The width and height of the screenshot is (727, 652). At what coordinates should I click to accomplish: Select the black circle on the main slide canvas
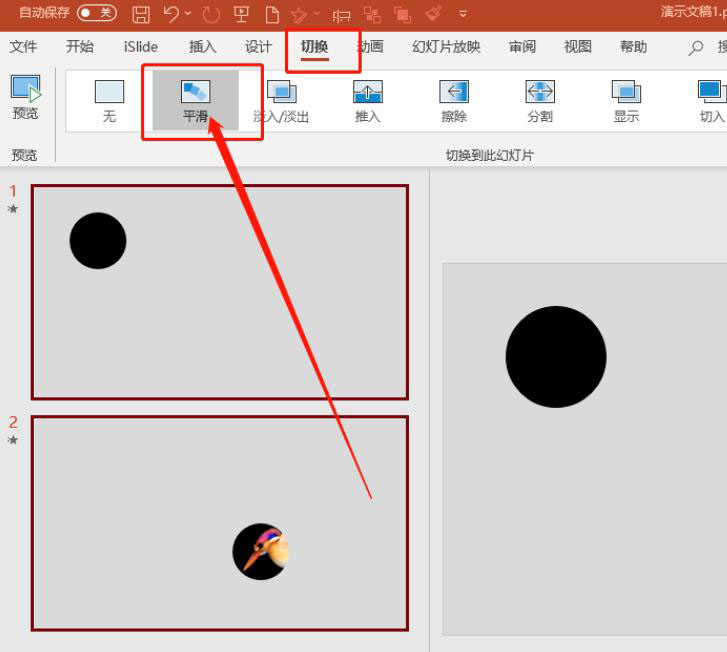[x=556, y=357]
